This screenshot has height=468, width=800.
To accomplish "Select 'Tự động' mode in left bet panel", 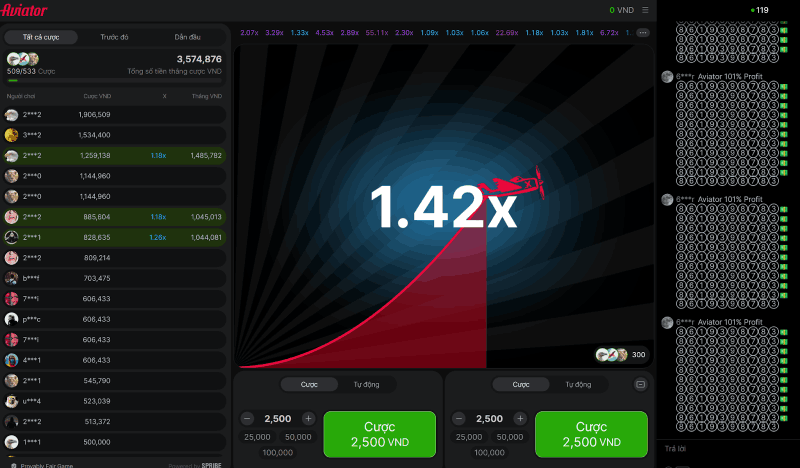I will click(366, 384).
